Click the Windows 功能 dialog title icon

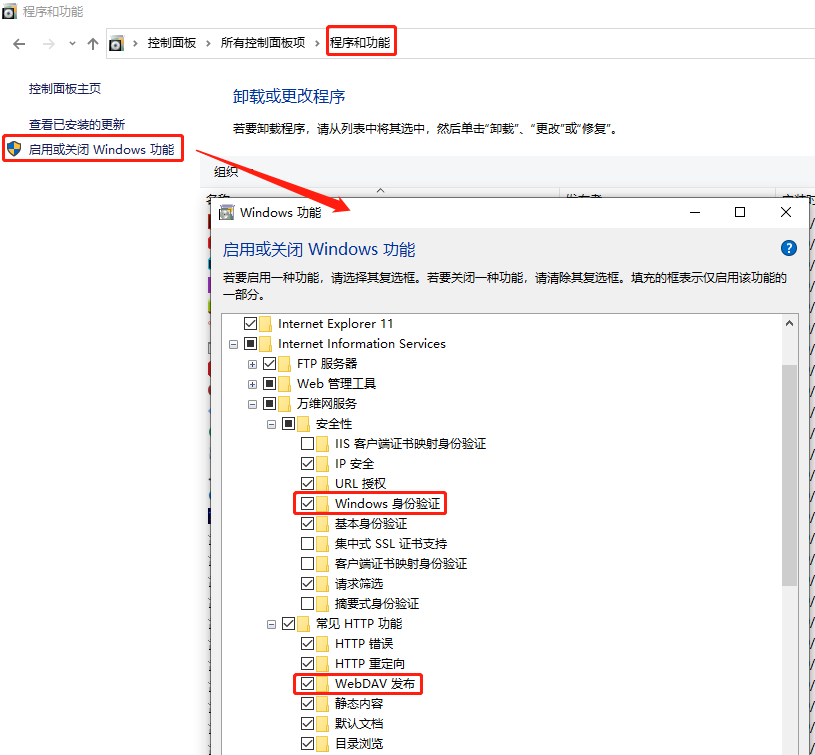click(227, 213)
